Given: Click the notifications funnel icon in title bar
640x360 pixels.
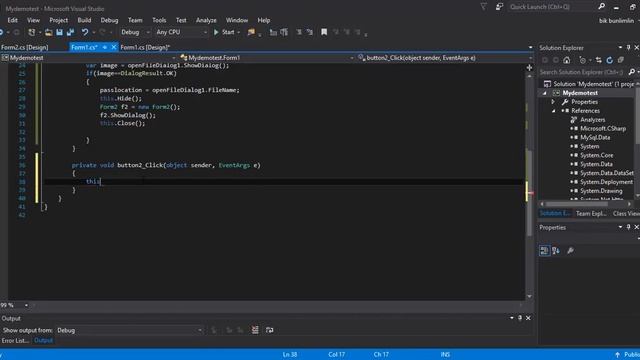Looking at the screenshot, I should tap(483, 7).
